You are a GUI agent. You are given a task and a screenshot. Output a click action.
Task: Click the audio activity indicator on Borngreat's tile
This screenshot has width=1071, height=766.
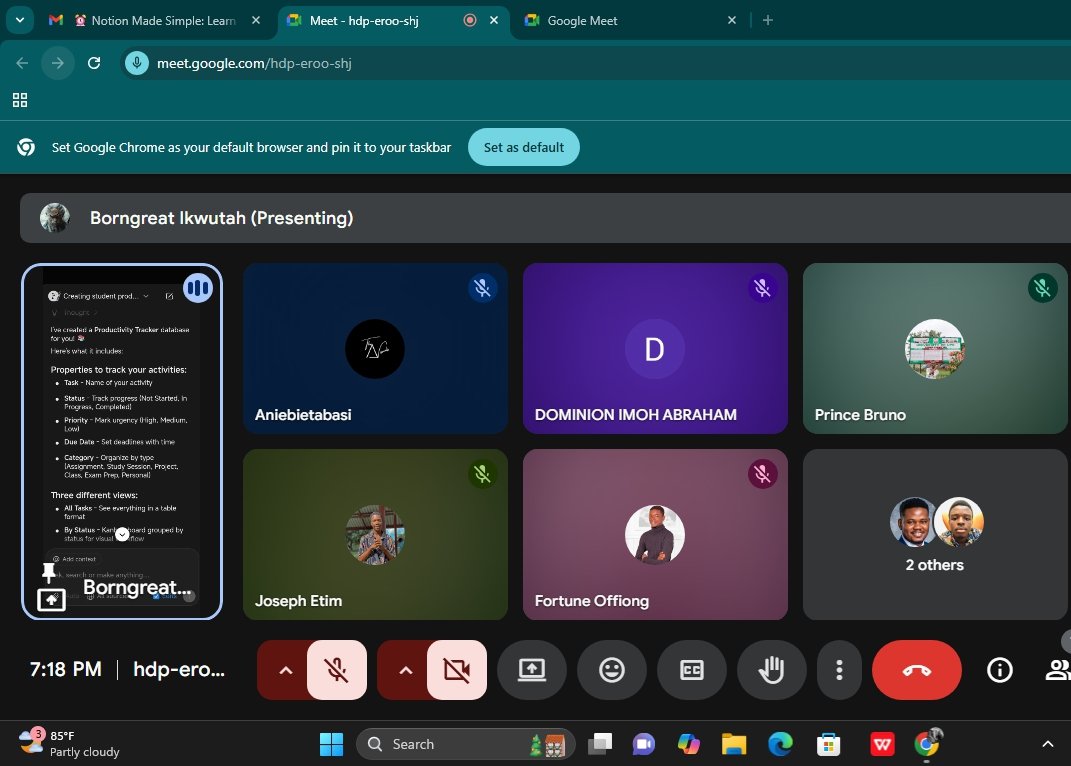point(198,287)
